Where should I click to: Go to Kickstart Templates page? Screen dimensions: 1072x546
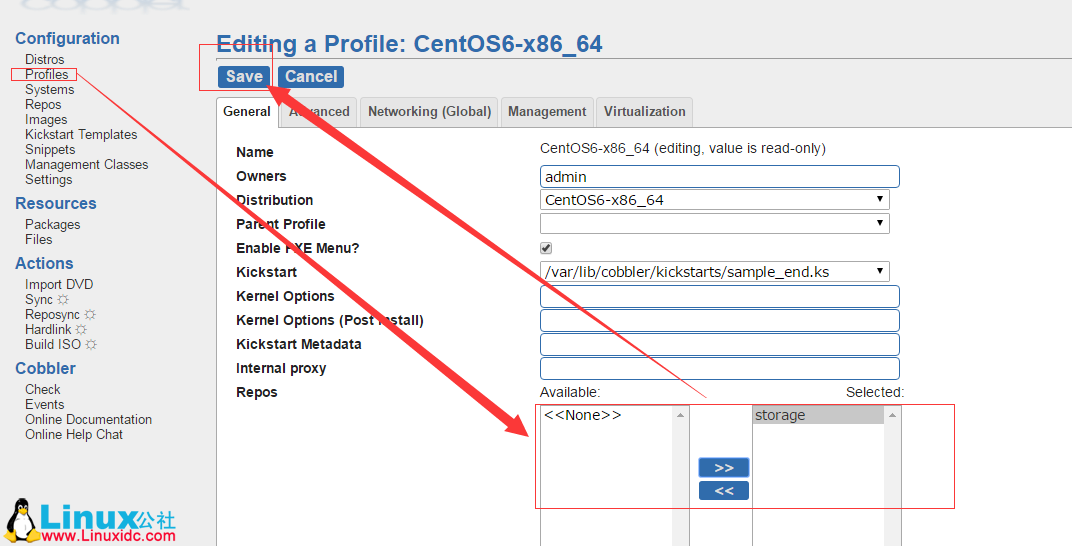[x=81, y=135]
